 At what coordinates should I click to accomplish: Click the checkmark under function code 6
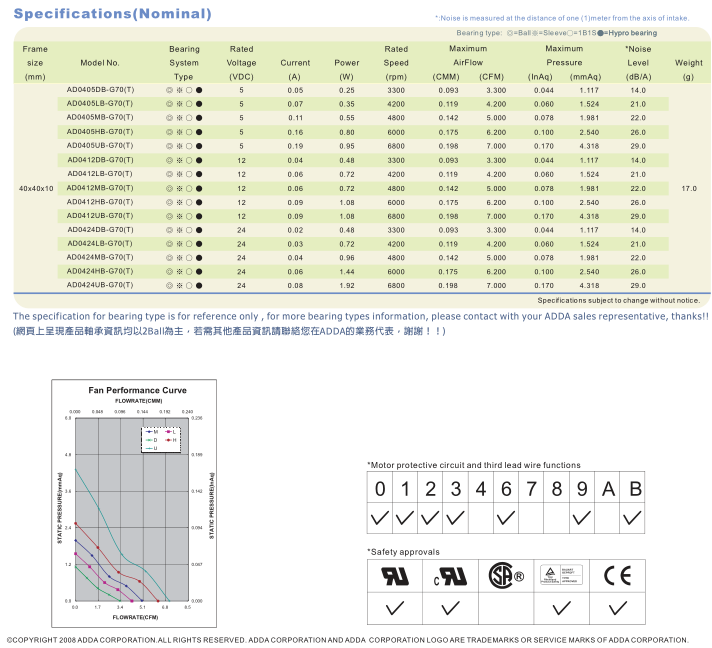coord(505,518)
